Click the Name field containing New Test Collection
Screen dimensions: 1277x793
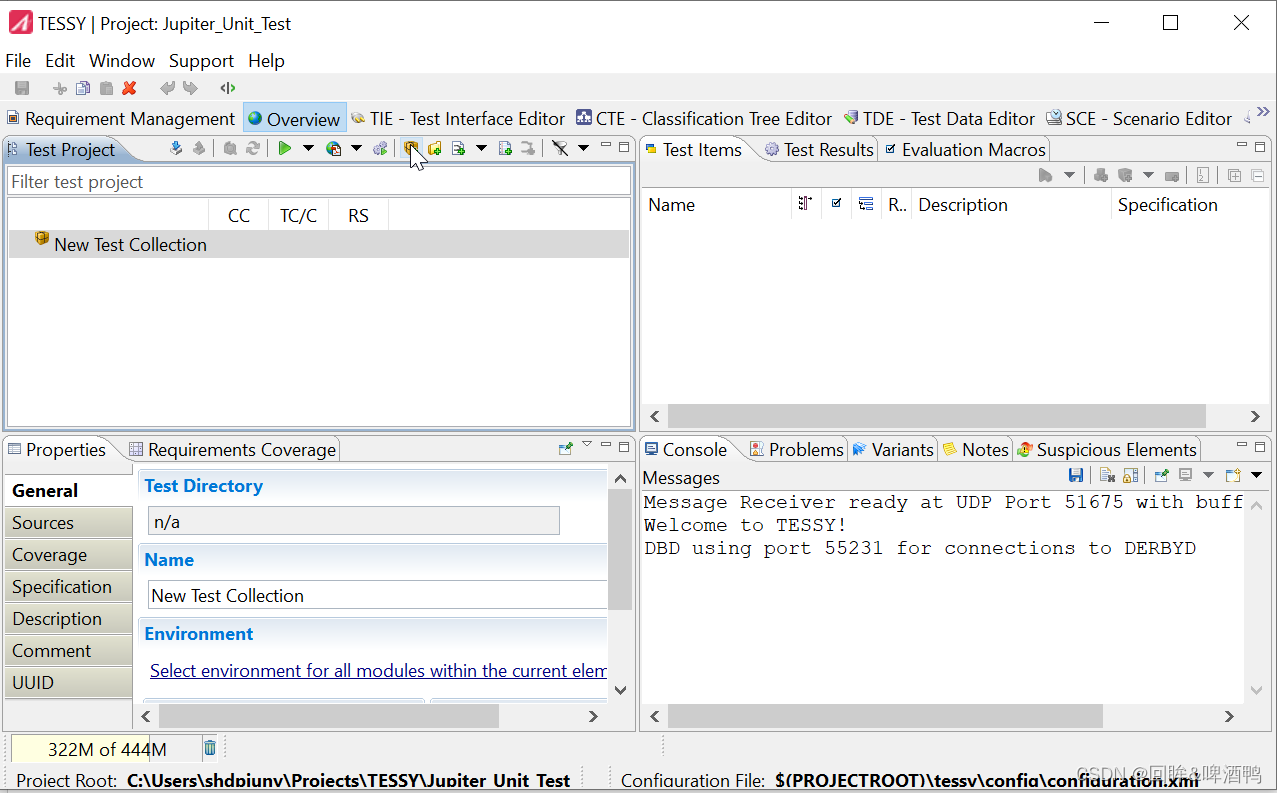click(378, 595)
